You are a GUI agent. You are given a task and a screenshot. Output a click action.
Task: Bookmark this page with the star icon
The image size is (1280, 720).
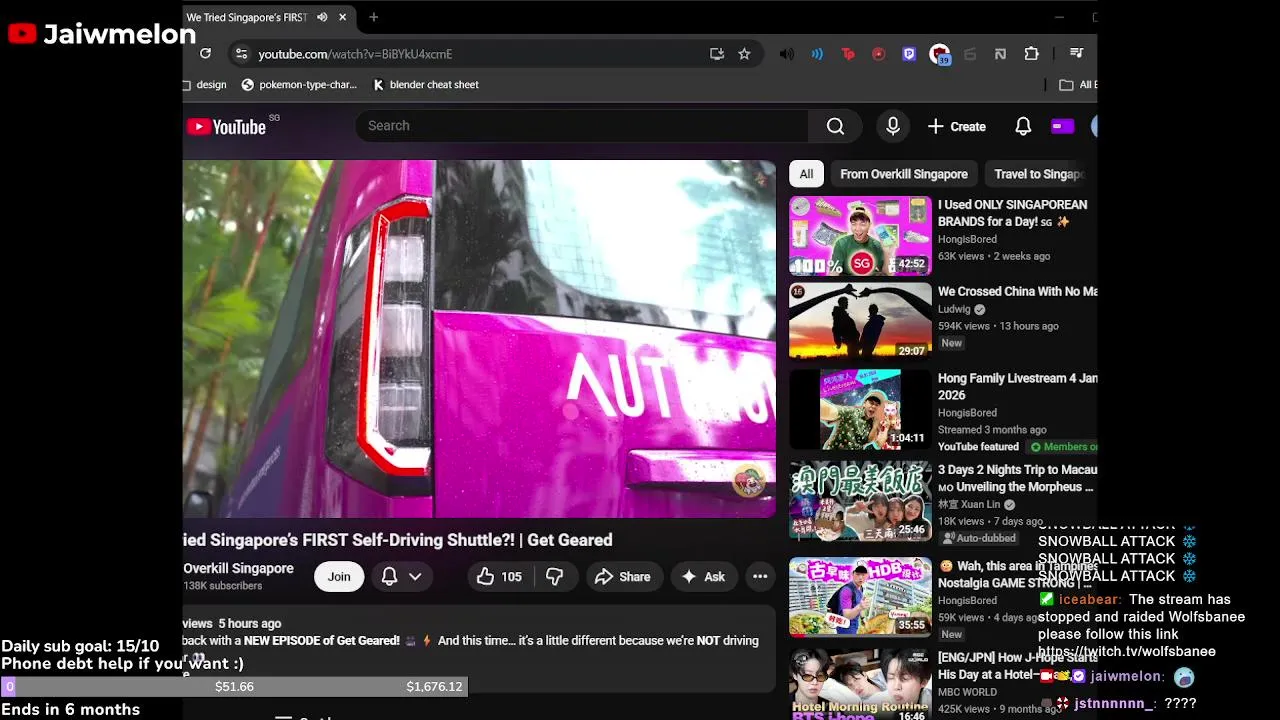point(744,54)
